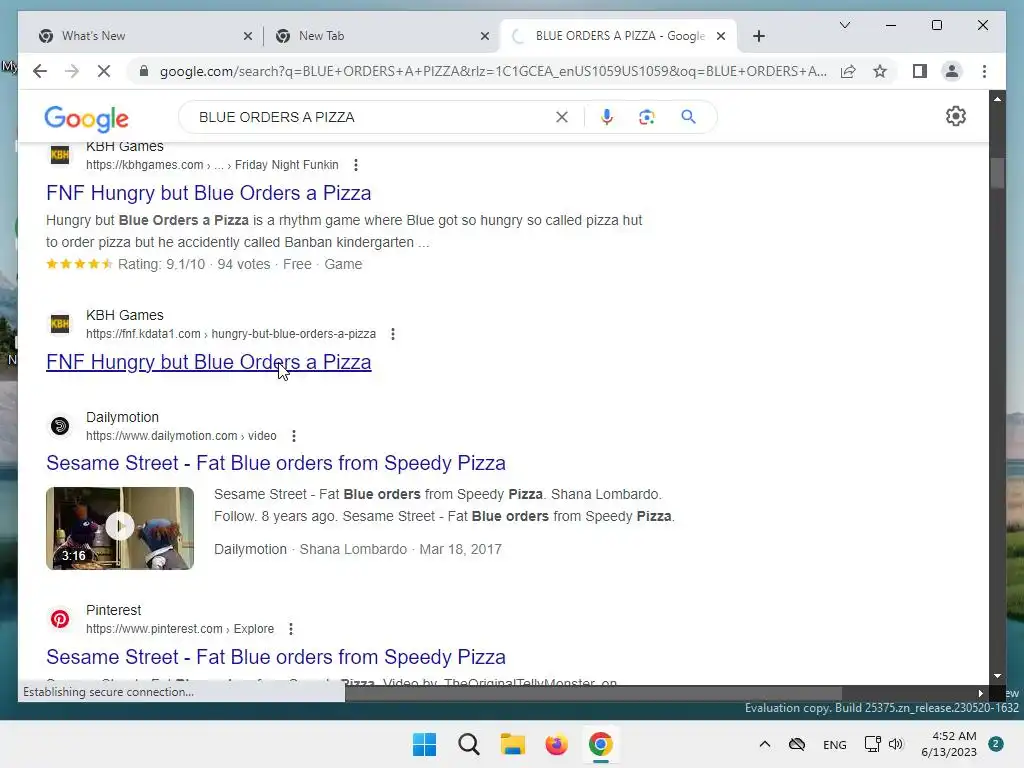Click the forward navigation arrow
The height and width of the screenshot is (768, 1024).
click(x=72, y=71)
